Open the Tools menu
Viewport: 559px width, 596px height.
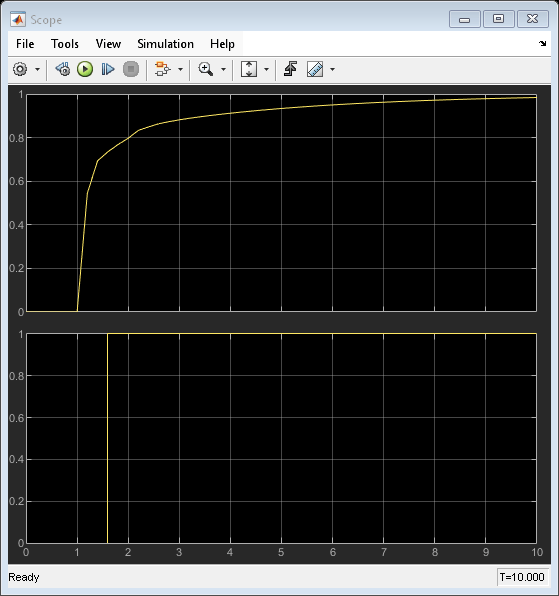click(x=65, y=44)
